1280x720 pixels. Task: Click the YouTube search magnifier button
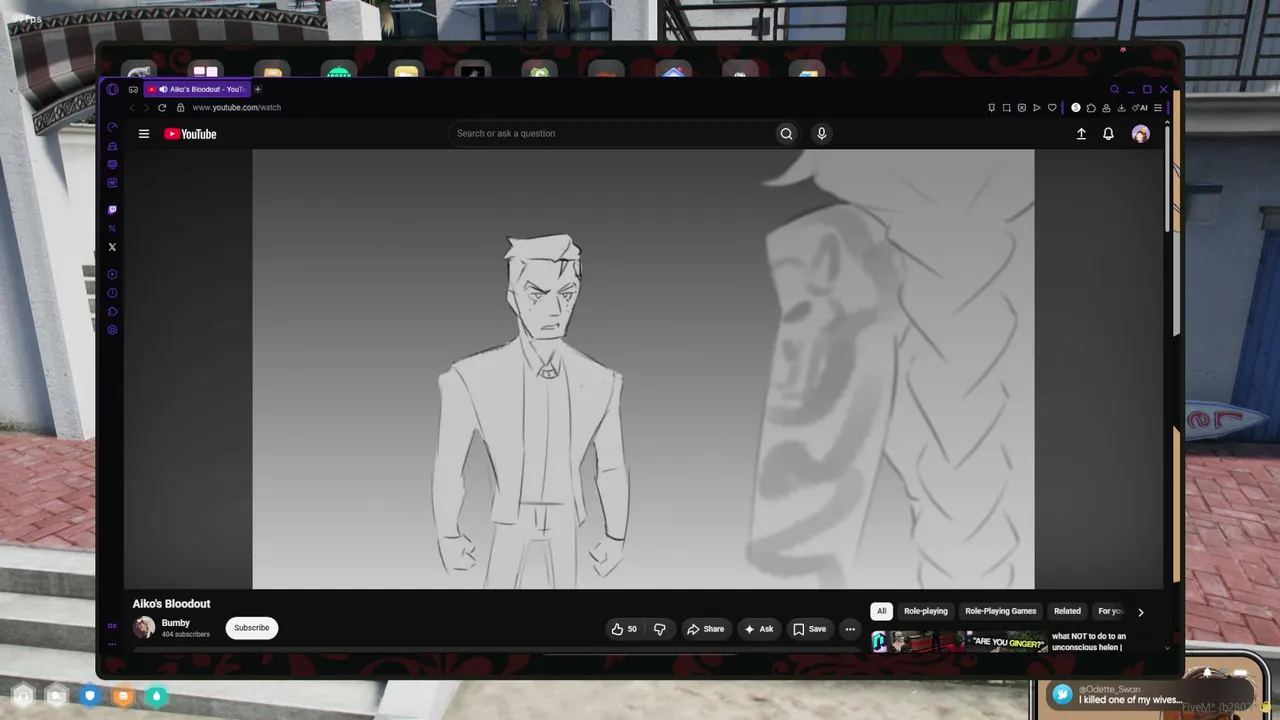tap(787, 134)
